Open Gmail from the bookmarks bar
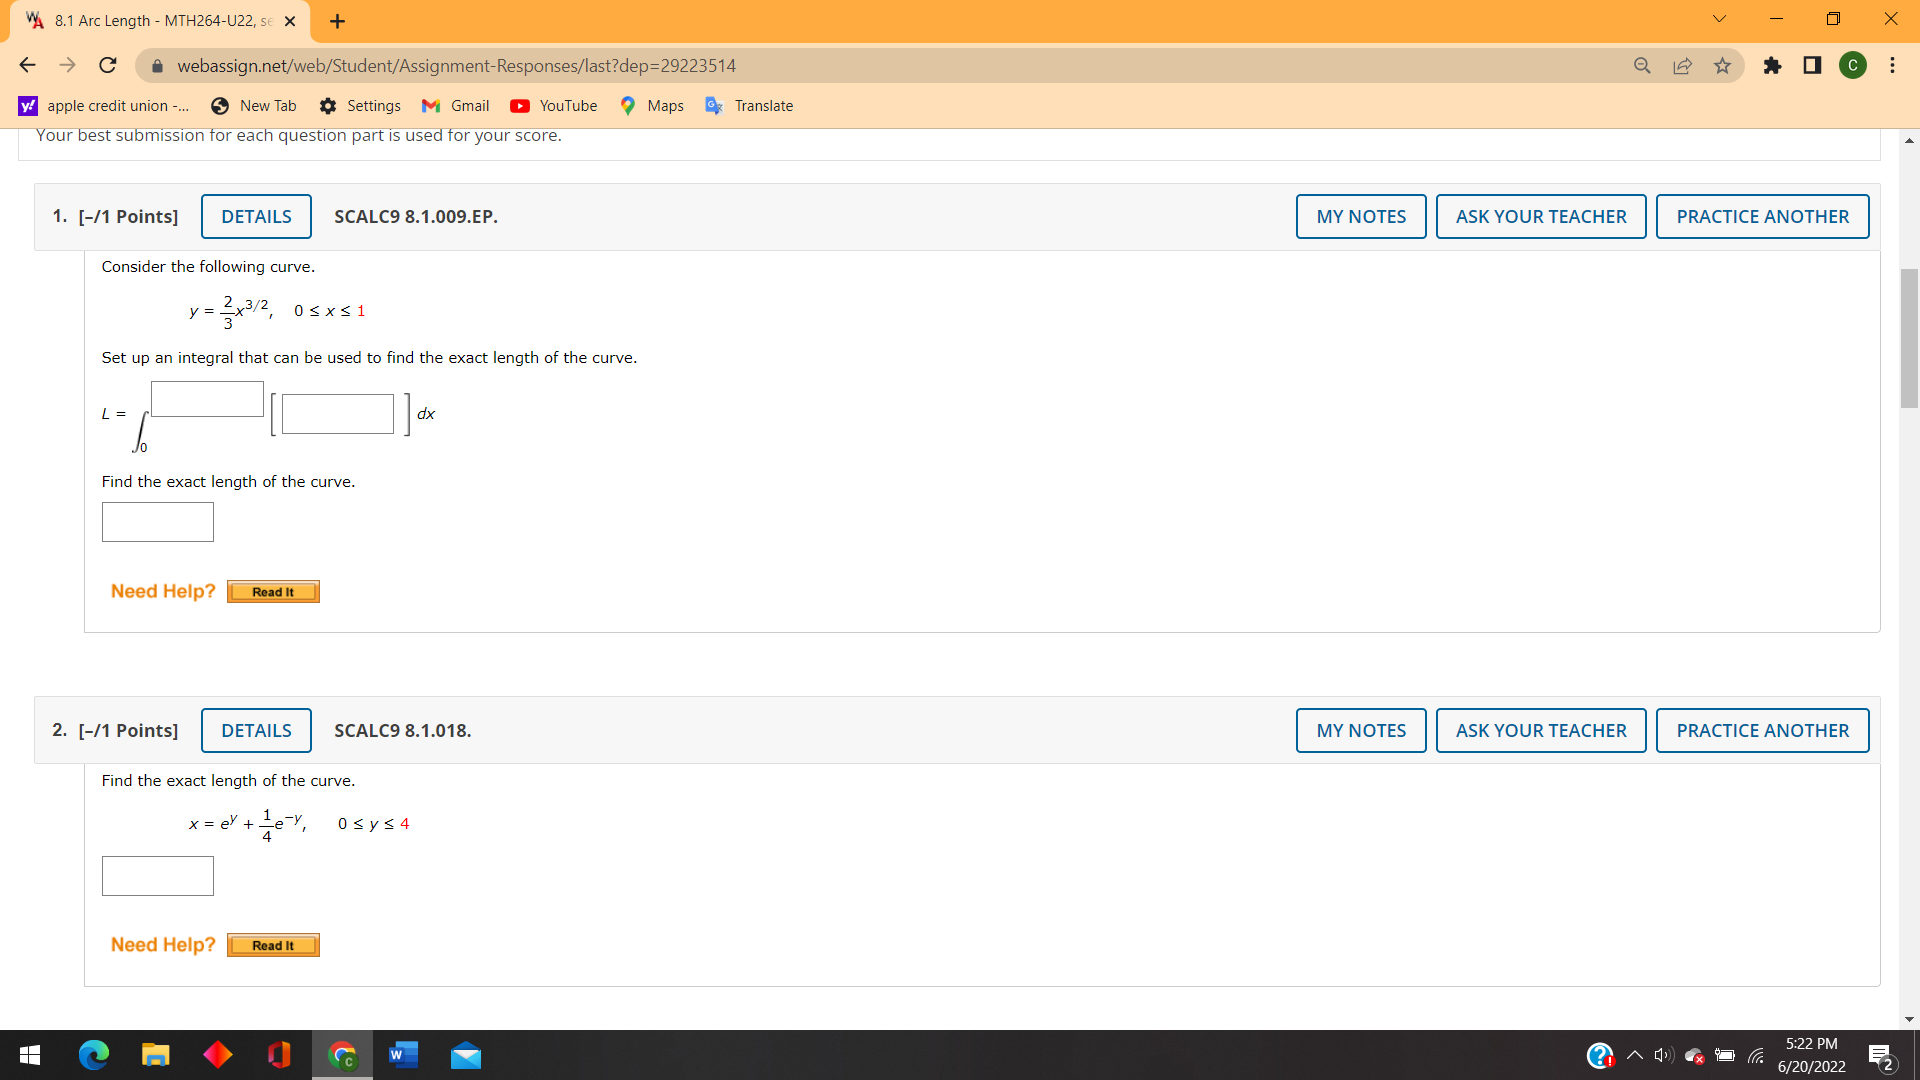 (455, 105)
